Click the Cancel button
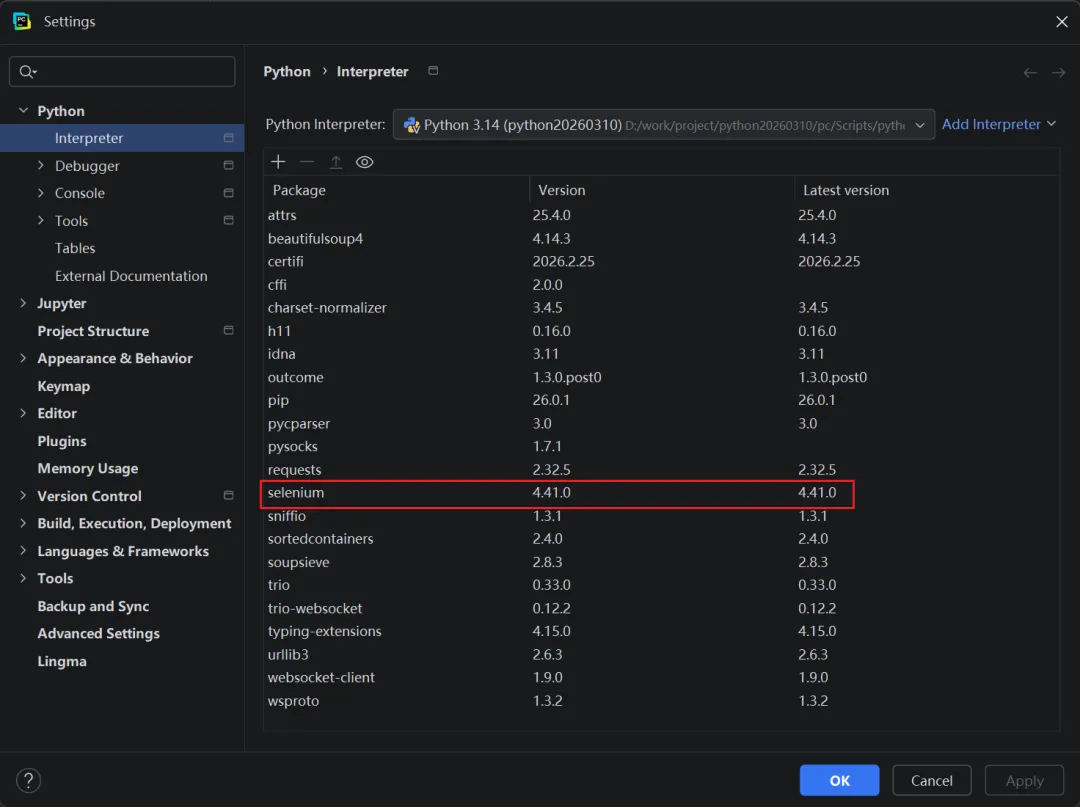This screenshot has height=807, width=1080. click(931, 780)
